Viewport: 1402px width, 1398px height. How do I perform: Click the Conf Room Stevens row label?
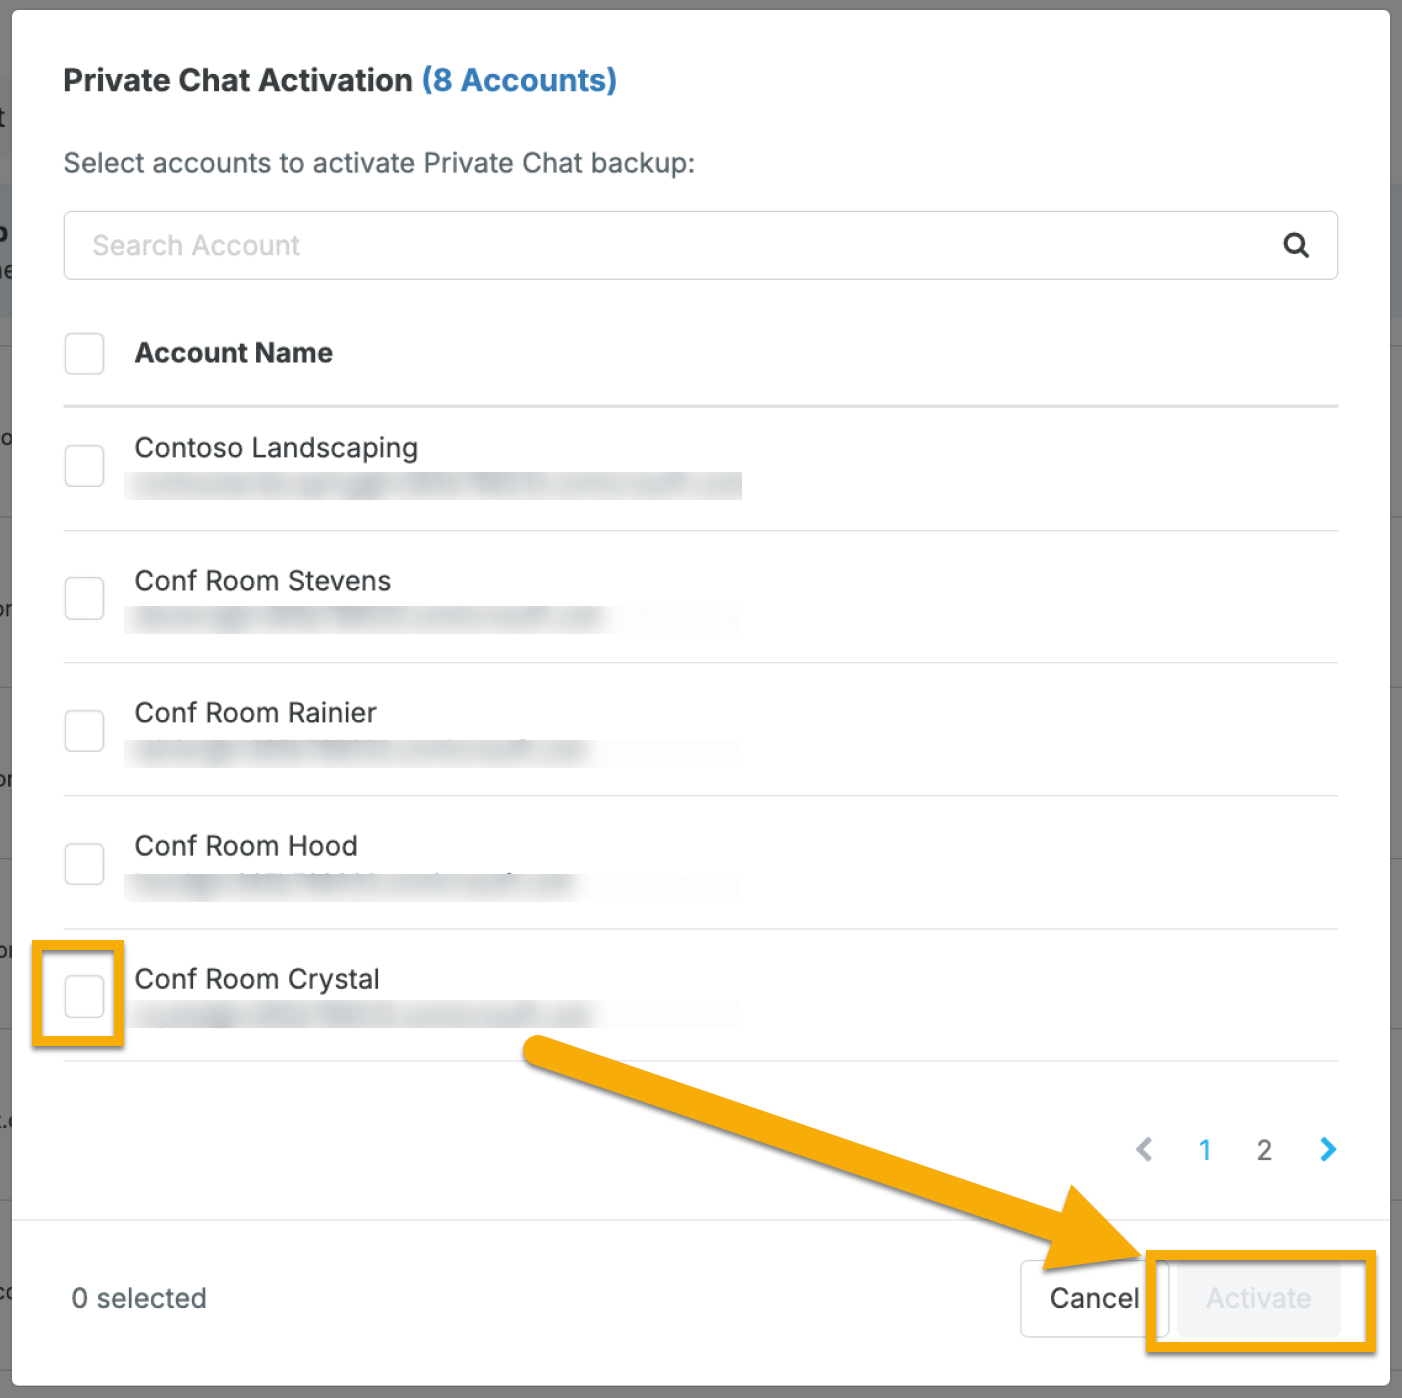click(263, 581)
